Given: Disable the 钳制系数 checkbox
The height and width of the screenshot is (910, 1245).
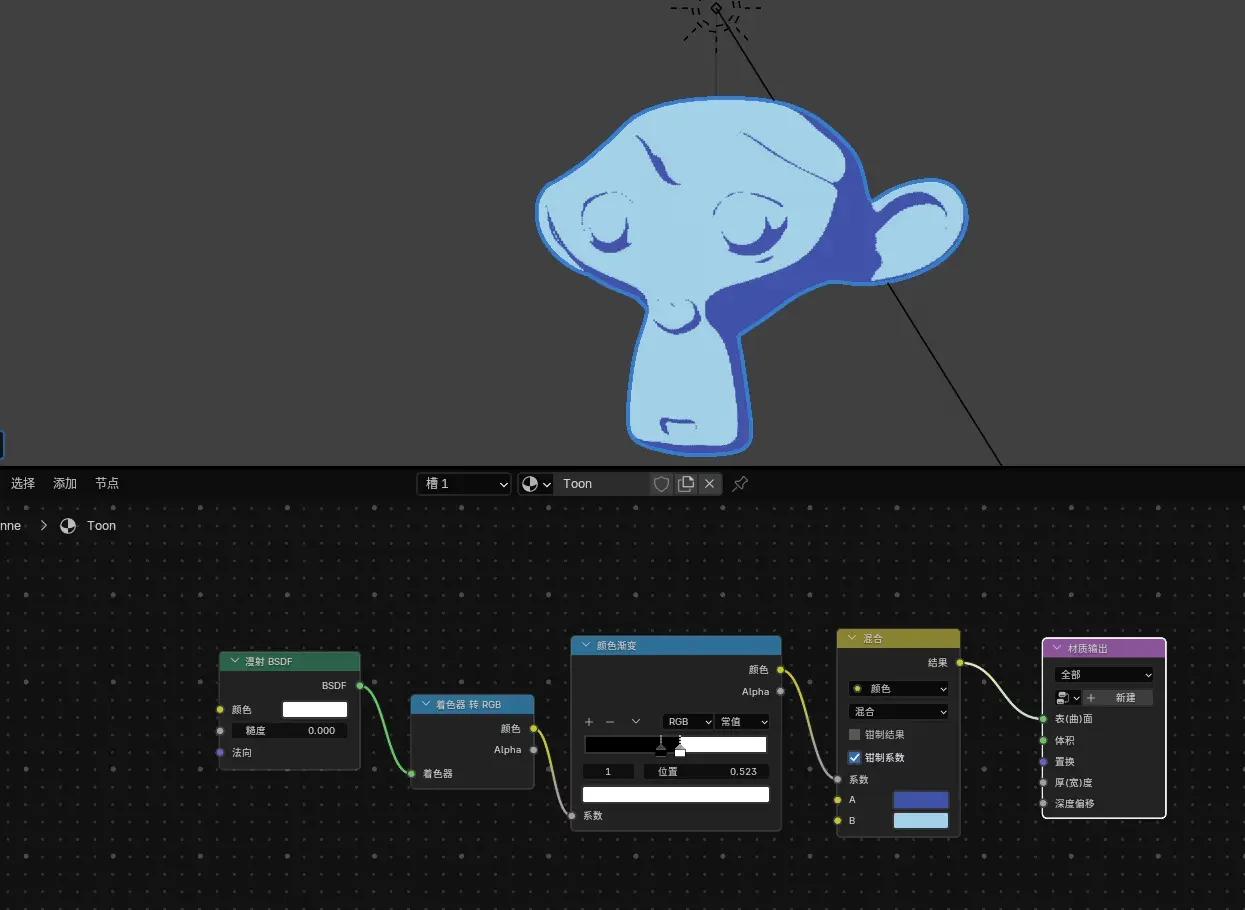Looking at the screenshot, I should [855, 758].
